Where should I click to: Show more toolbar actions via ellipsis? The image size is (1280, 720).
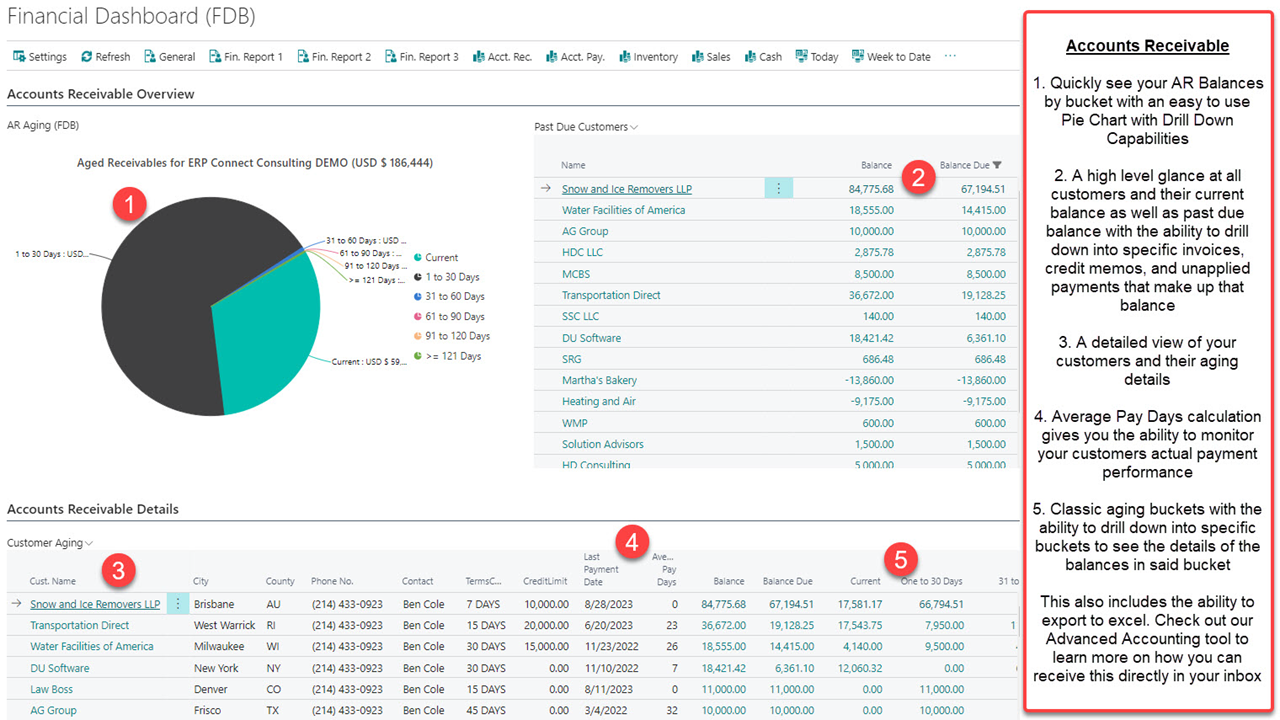click(x=950, y=56)
